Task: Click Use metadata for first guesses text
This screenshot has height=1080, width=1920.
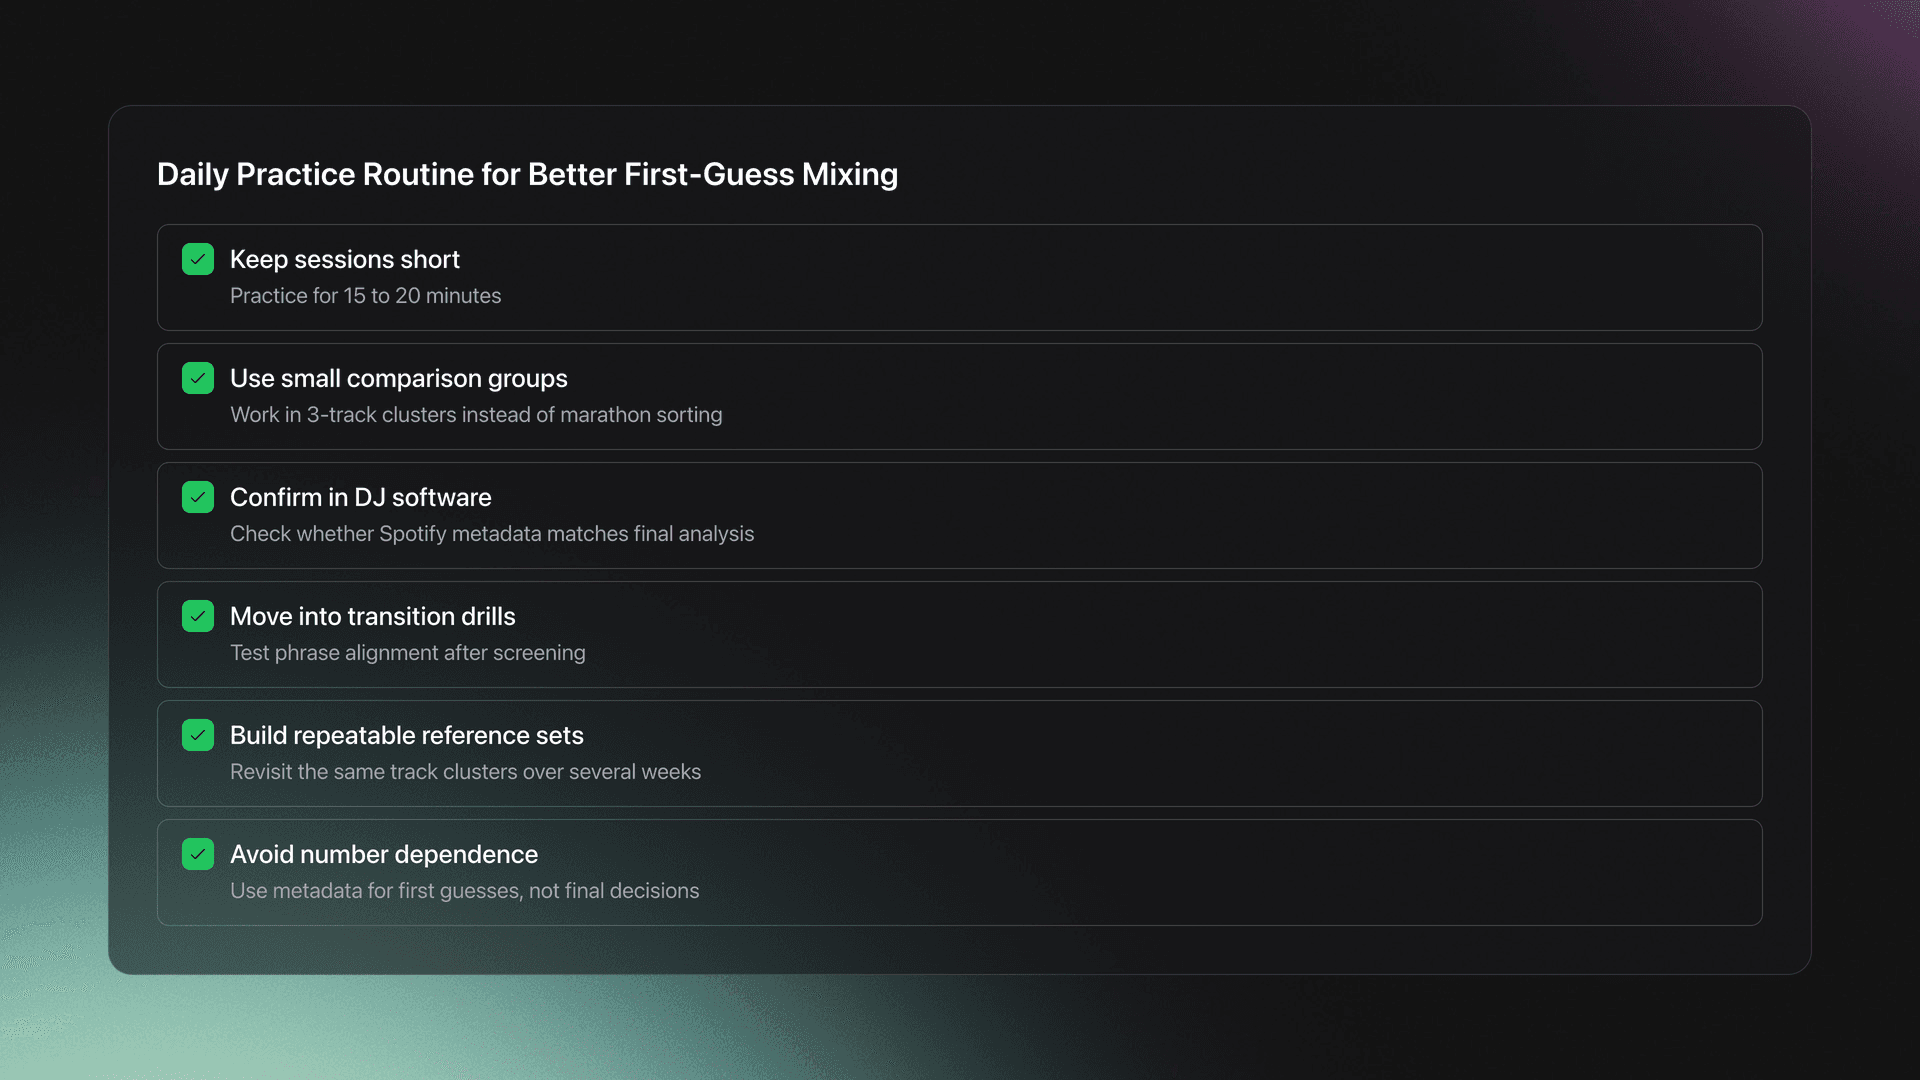Action: (464, 891)
